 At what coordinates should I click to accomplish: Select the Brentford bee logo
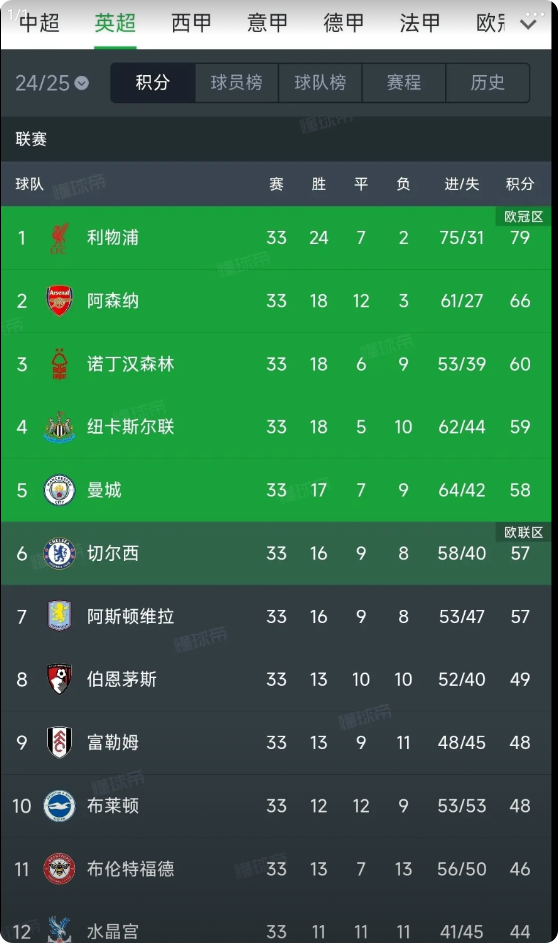point(59,869)
